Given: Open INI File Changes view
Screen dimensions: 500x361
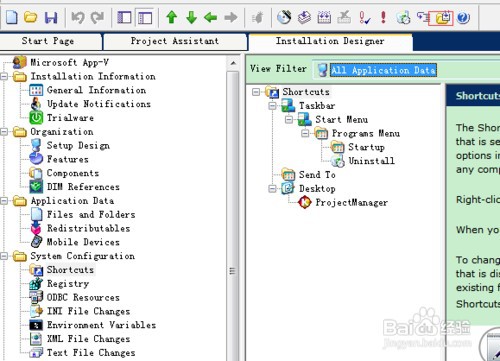Looking at the screenshot, I should tap(88, 311).
